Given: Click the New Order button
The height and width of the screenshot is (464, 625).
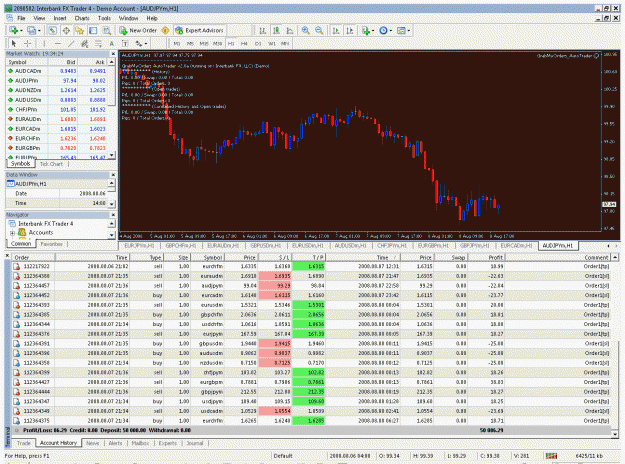Looking at the screenshot, I should (x=138, y=30).
